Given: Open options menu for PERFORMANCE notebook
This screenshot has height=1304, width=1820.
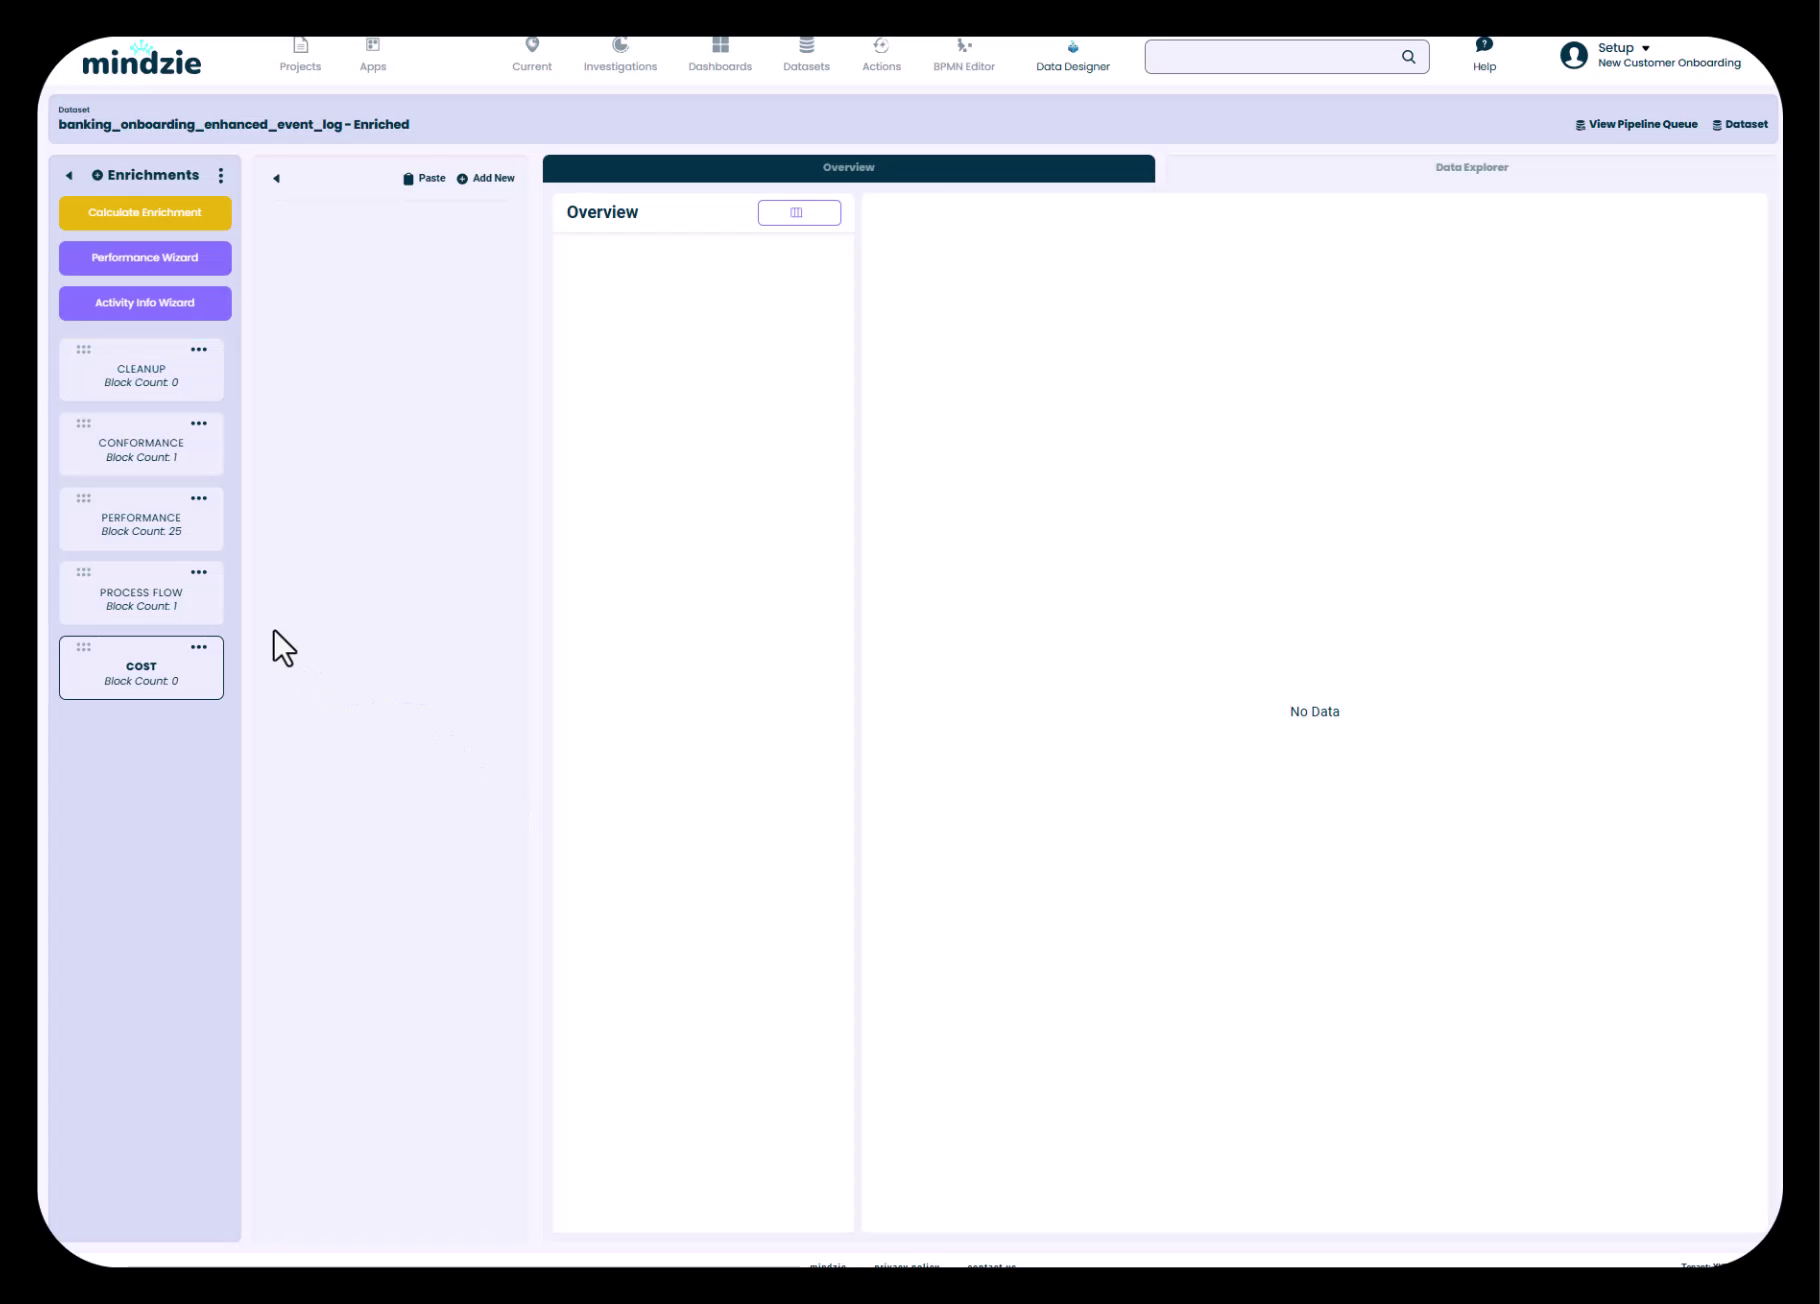Looking at the screenshot, I should coord(199,499).
